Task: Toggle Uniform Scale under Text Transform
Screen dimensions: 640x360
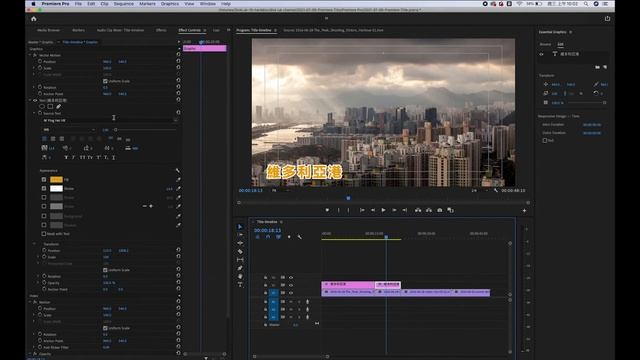Action: click(x=105, y=270)
